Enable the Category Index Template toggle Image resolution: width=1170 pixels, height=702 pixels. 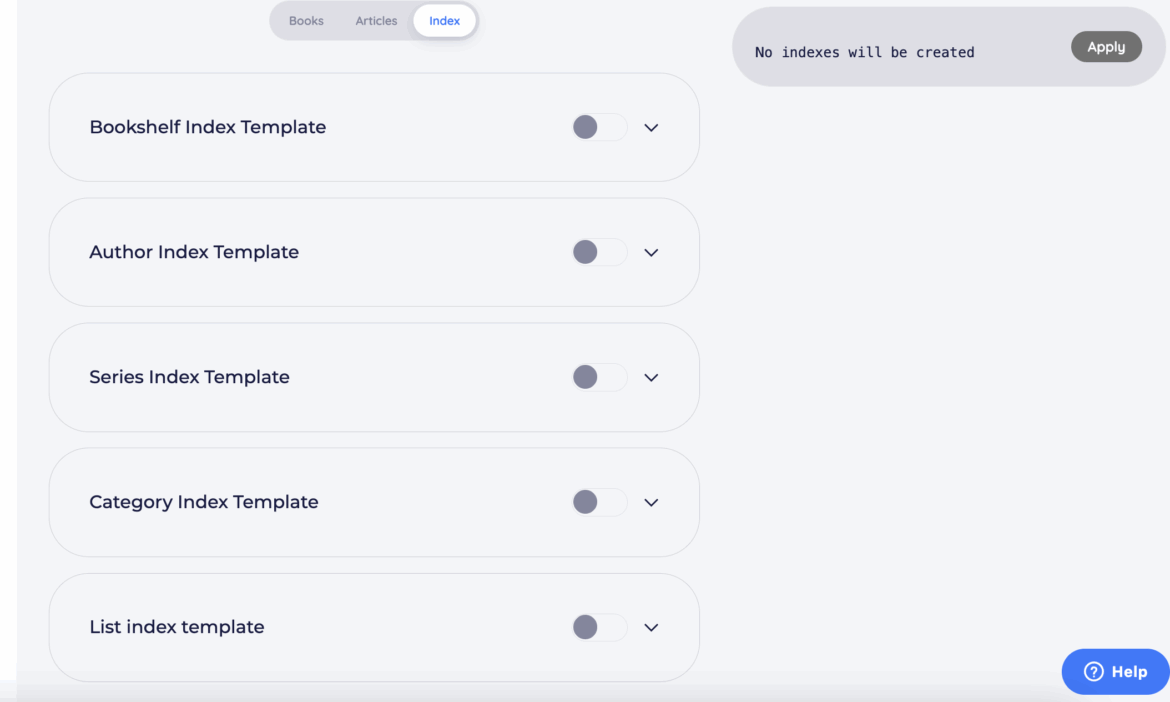pyautogui.click(x=599, y=502)
